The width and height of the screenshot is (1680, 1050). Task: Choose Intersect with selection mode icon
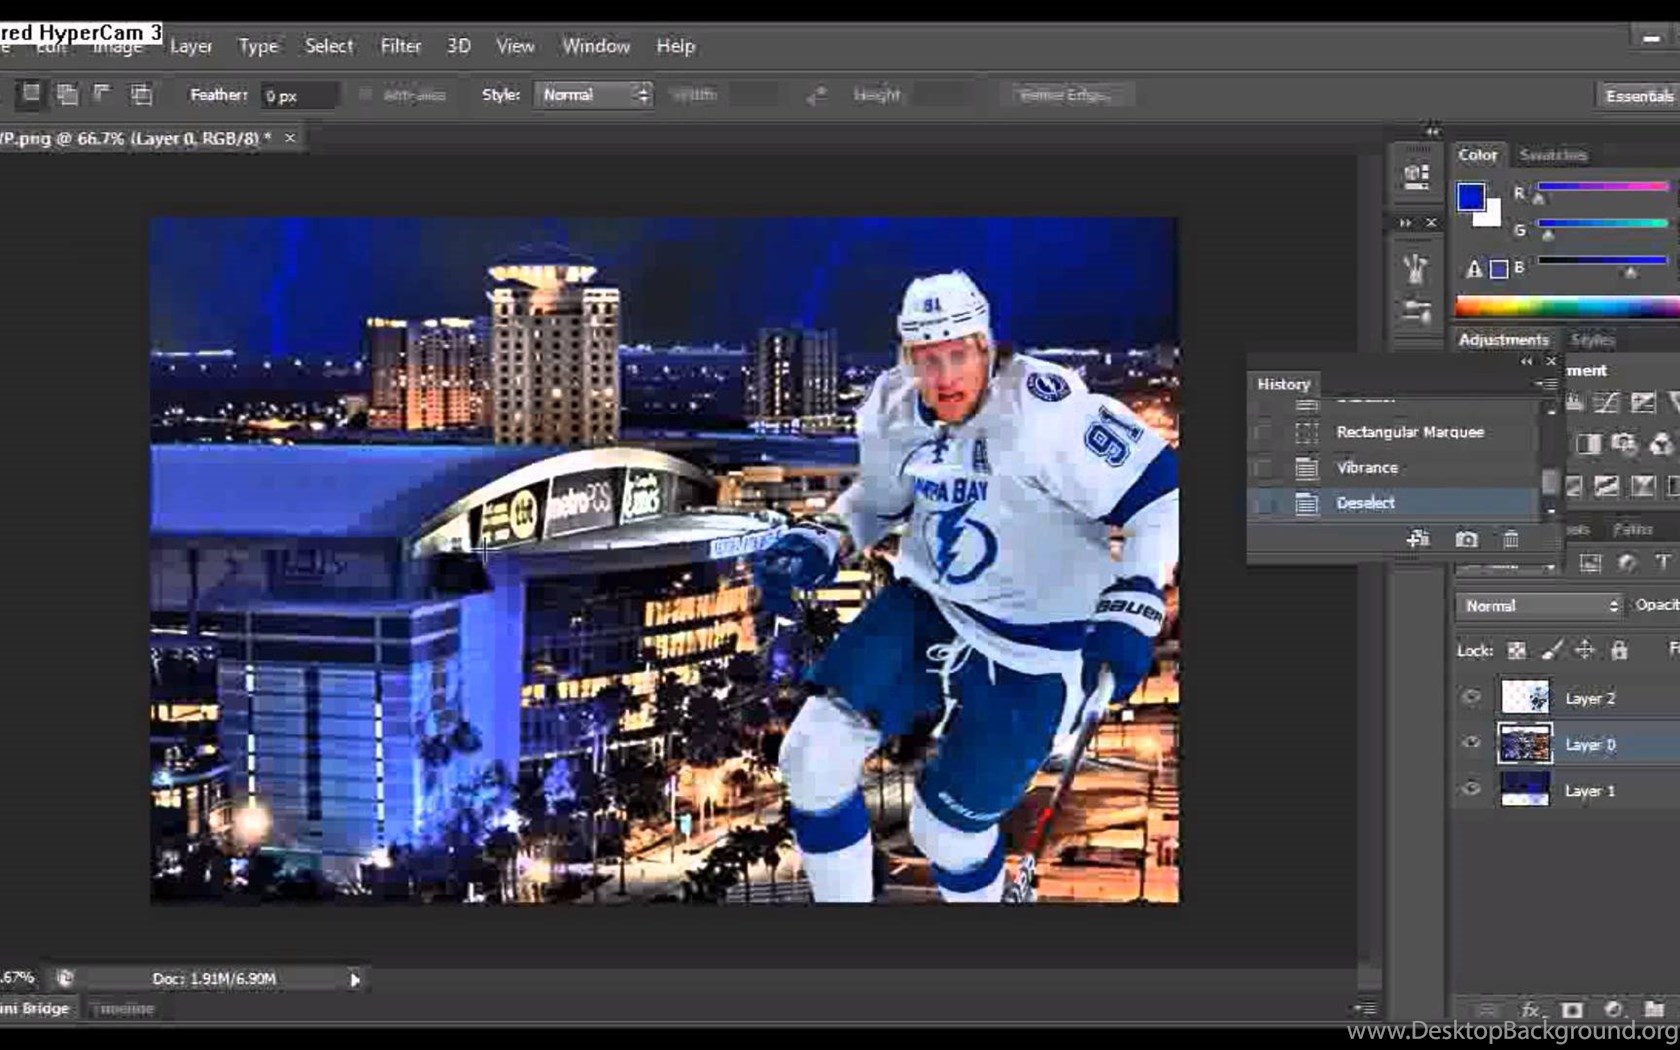[x=141, y=95]
